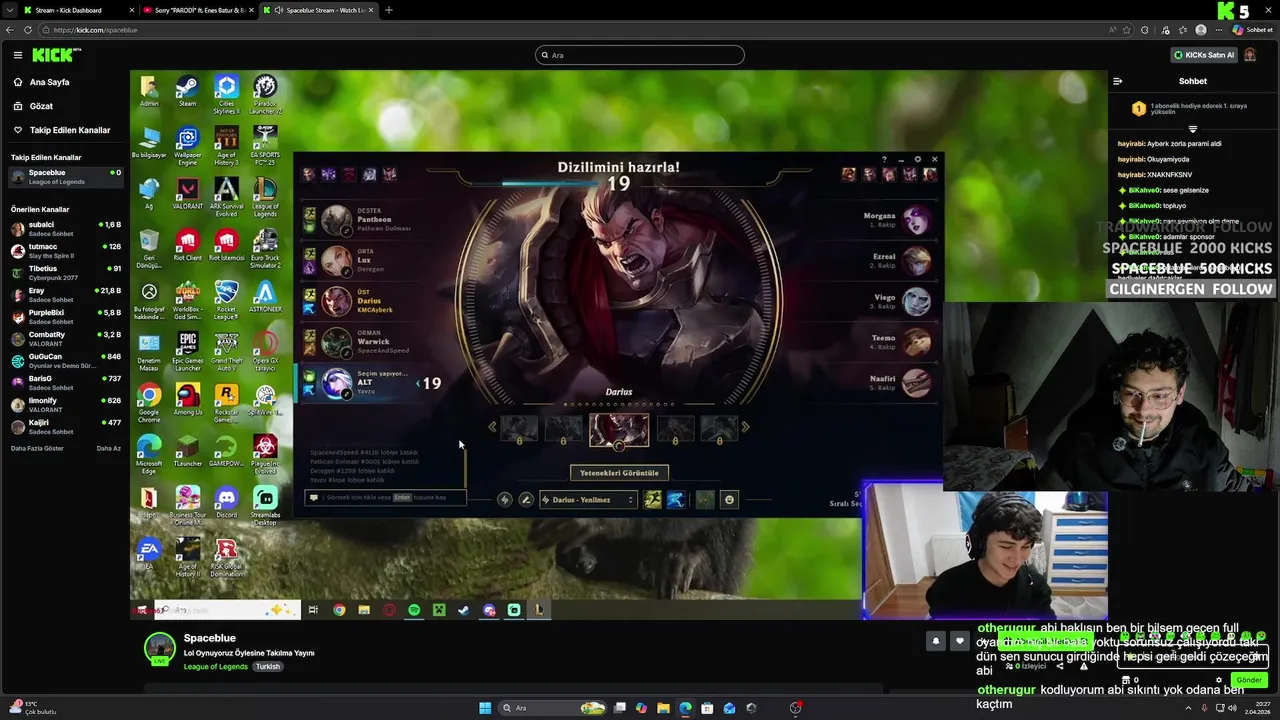This screenshot has width=1280, height=720.
Task: Click the Turkish language tag
Action: (267, 666)
